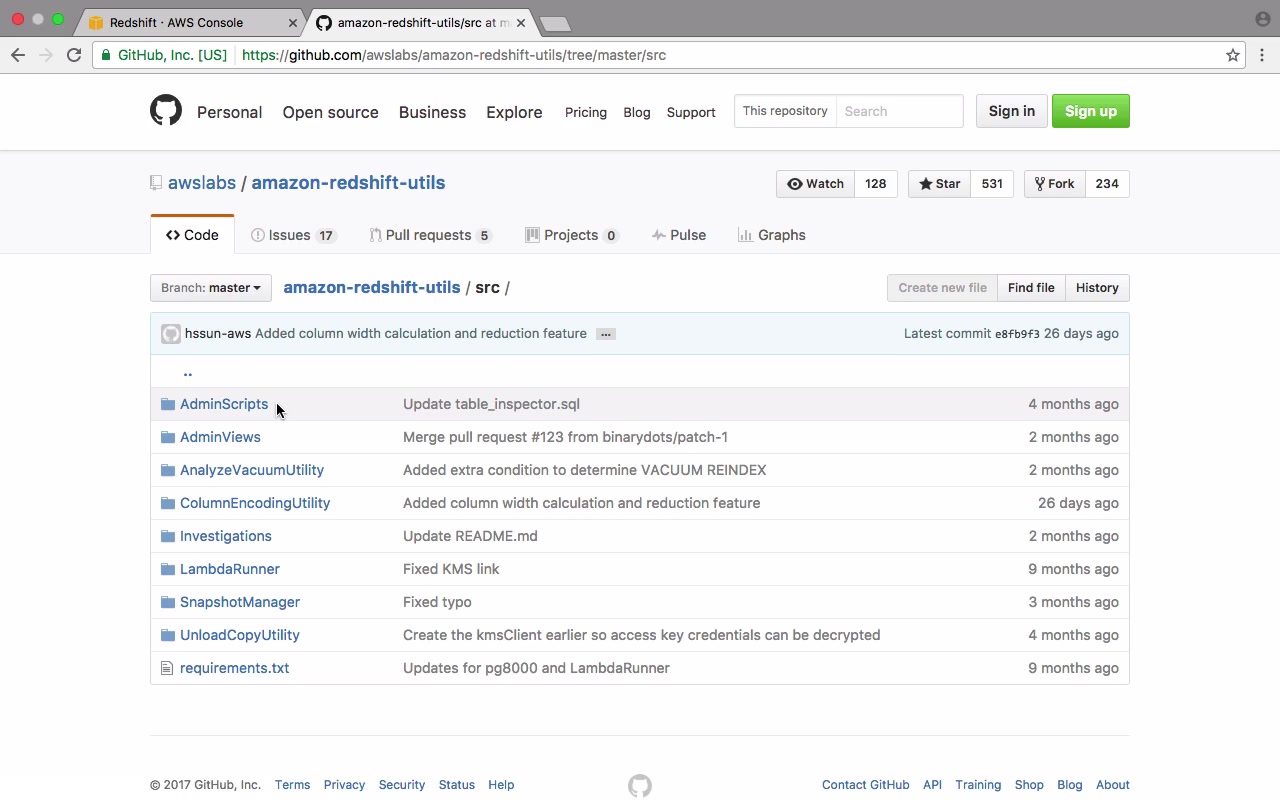Click the Chrome profile icon at top right
This screenshot has width=1280, height=800.
[x=1262, y=19]
